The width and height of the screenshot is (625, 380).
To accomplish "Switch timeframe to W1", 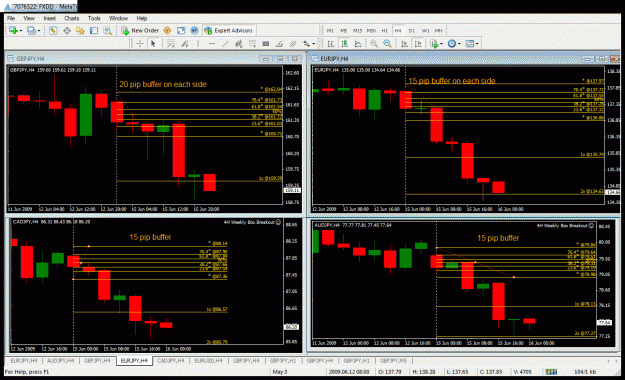I will [x=425, y=31].
